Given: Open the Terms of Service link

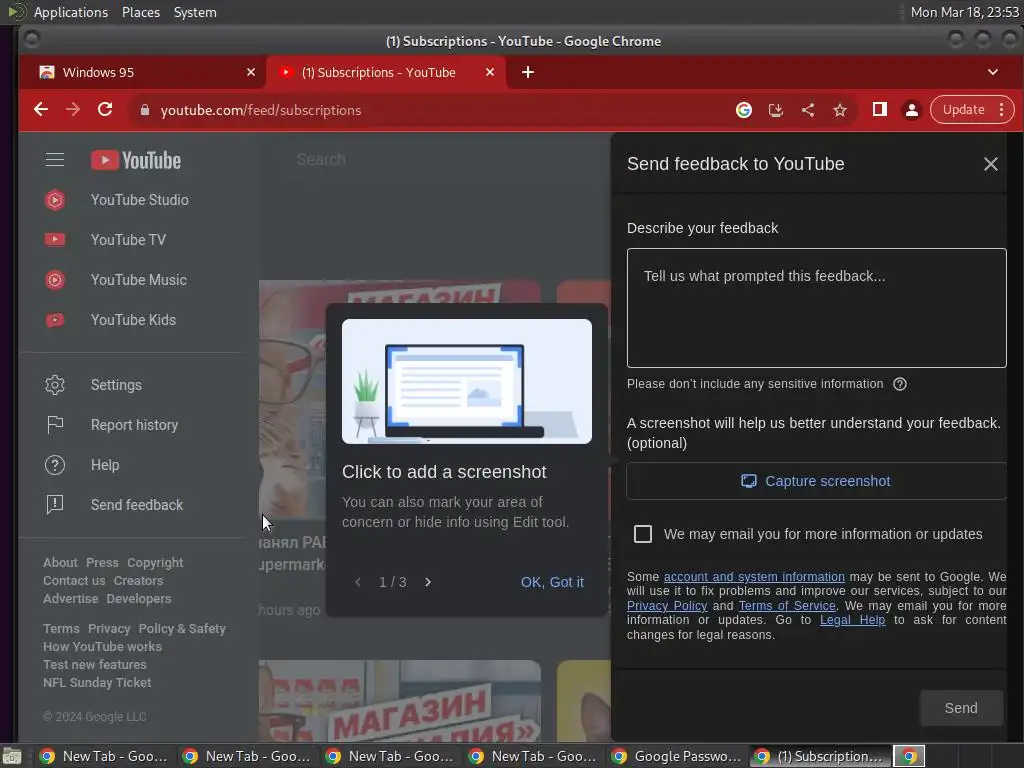Looking at the screenshot, I should tap(787, 605).
